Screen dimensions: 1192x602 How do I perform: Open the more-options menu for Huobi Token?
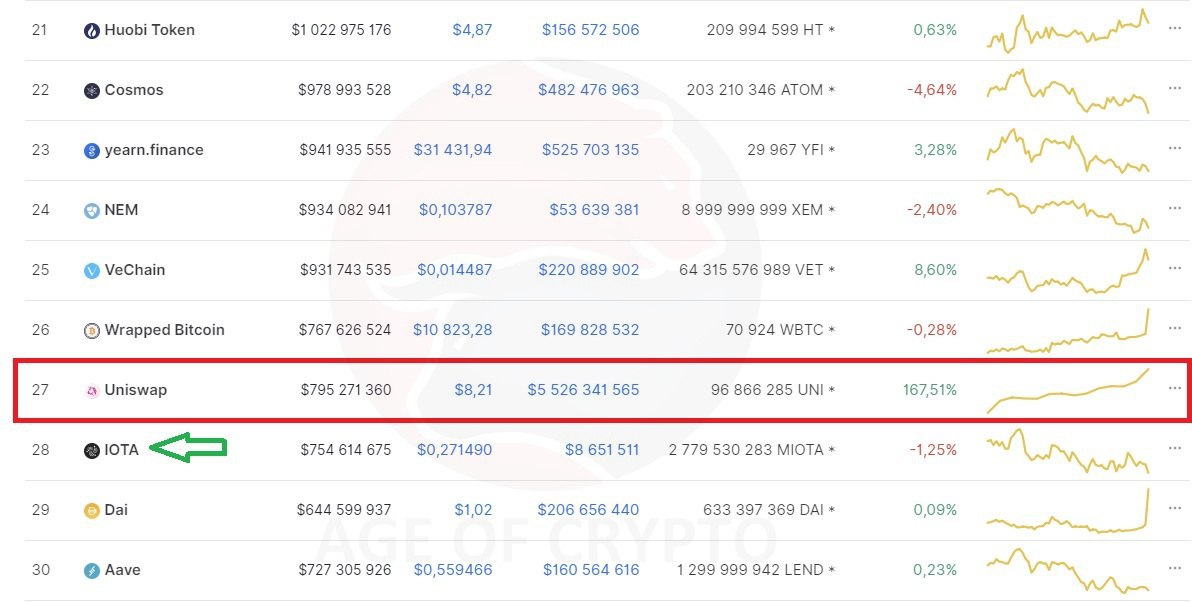tap(1175, 28)
